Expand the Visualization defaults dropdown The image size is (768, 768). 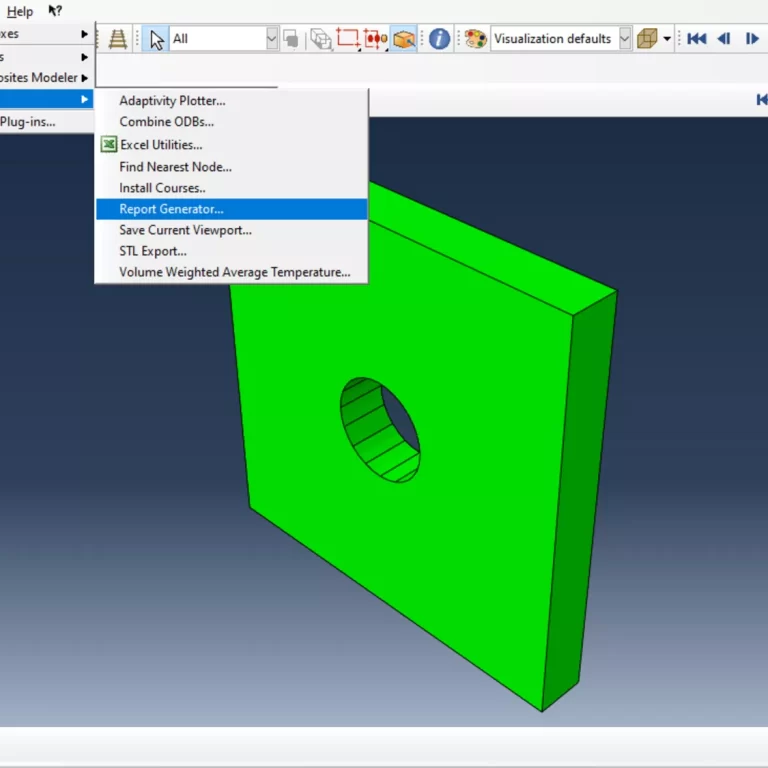(x=625, y=39)
